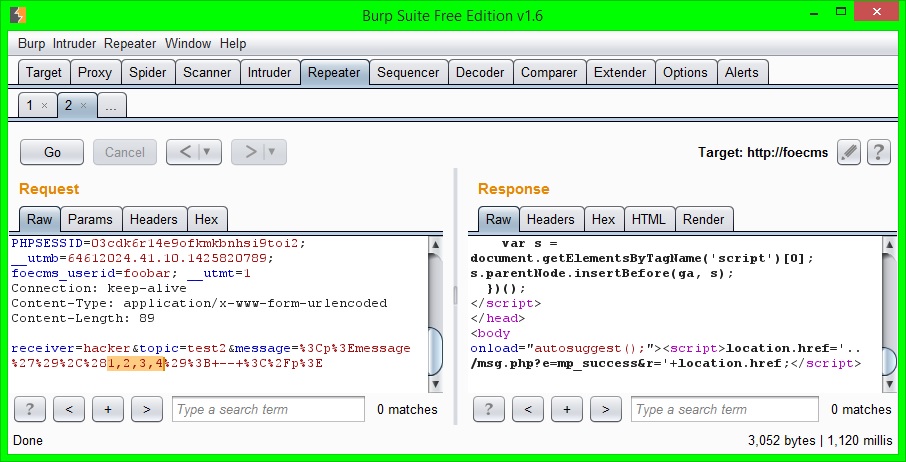Select the request Hex tab

tap(207, 219)
